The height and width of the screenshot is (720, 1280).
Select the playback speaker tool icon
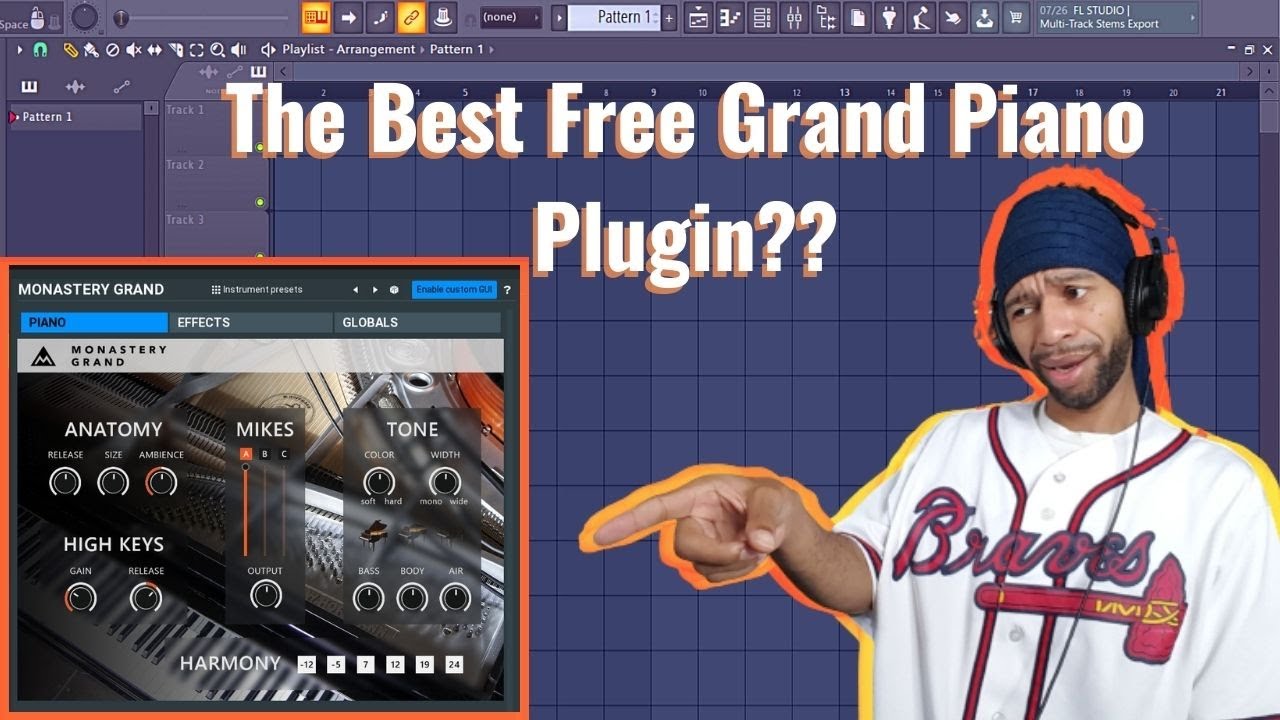pos(239,49)
